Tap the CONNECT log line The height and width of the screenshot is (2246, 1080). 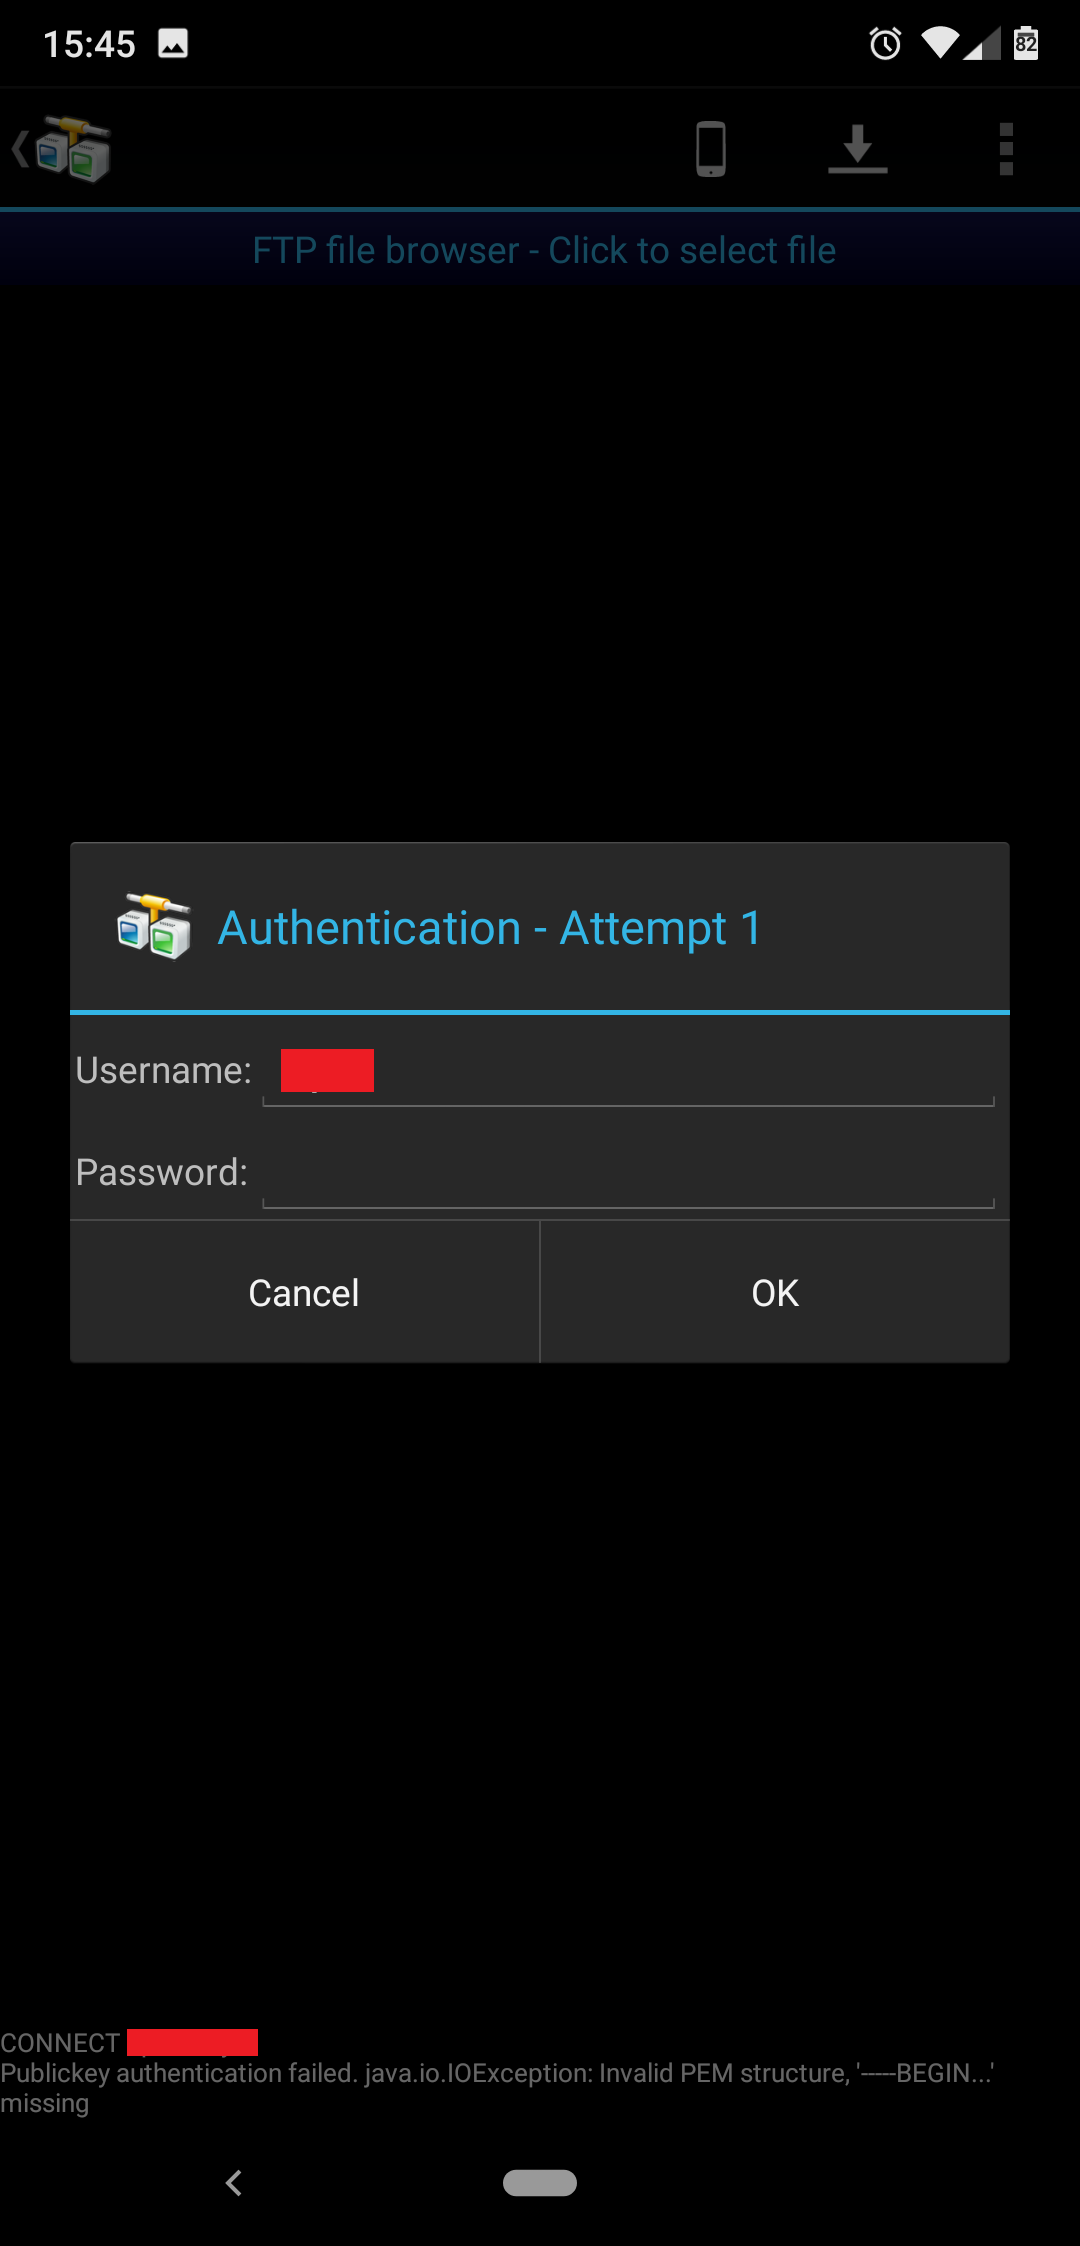pyautogui.click(x=129, y=2042)
